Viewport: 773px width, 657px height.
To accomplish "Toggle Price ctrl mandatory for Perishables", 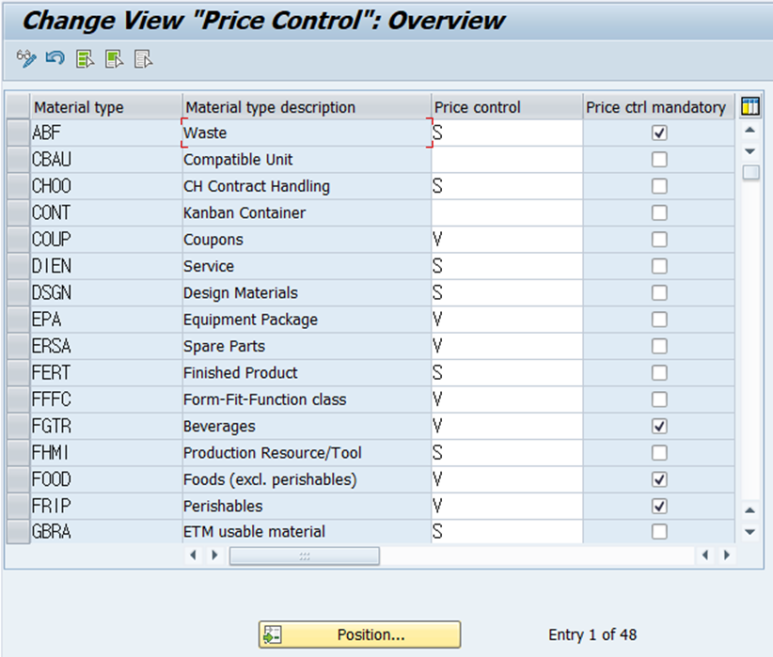I will click(659, 506).
